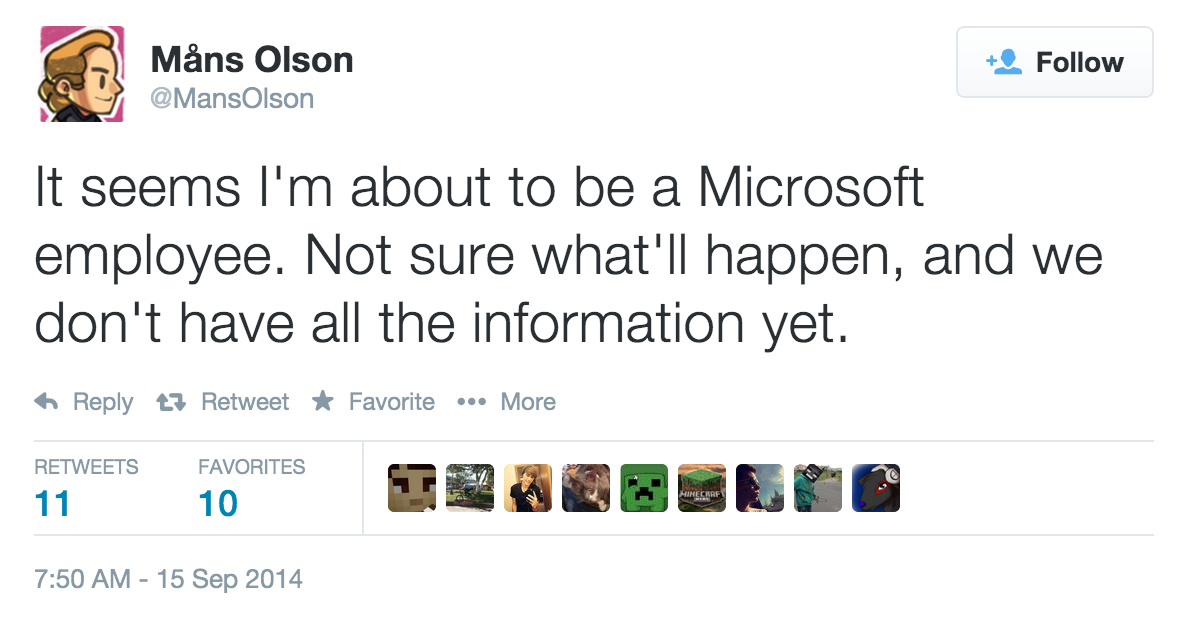Open the Minecraft grass block logo avatar
The height and width of the screenshot is (632, 1184).
coord(702,489)
